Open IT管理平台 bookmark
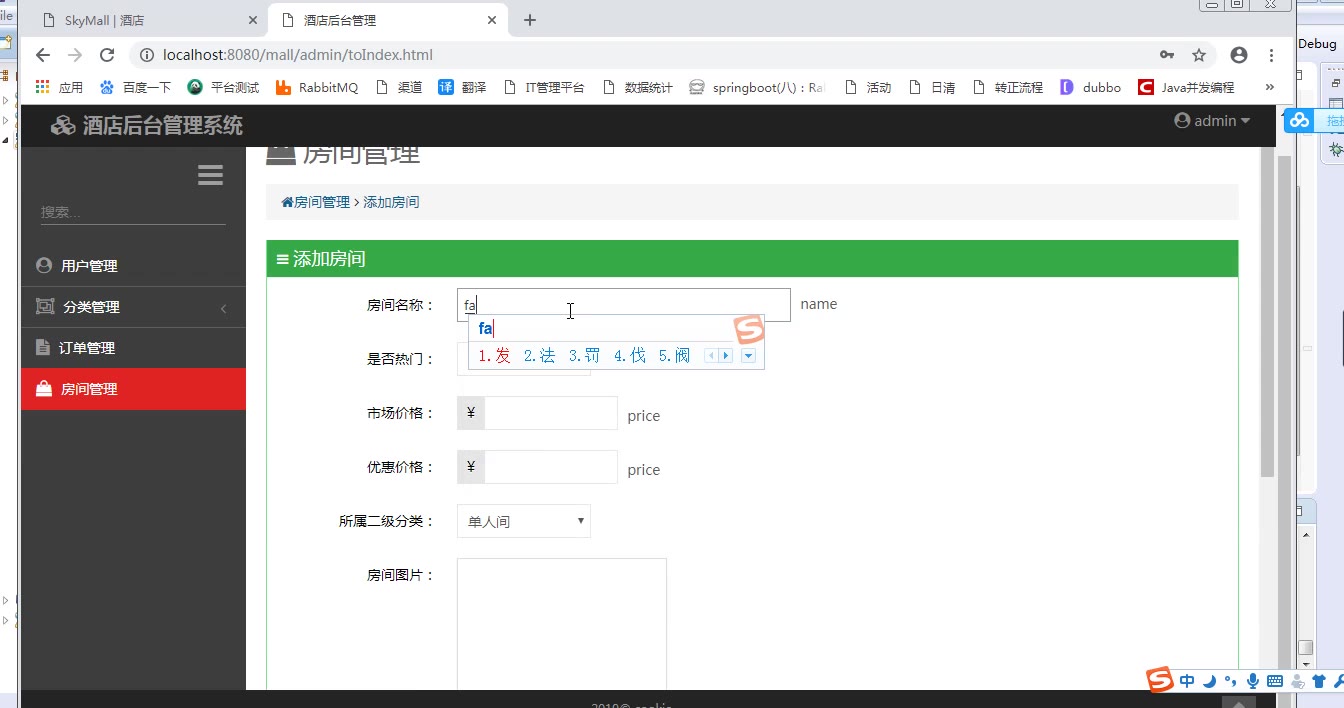The height and width of the screenshot is (708, 1344). [543, 87]
